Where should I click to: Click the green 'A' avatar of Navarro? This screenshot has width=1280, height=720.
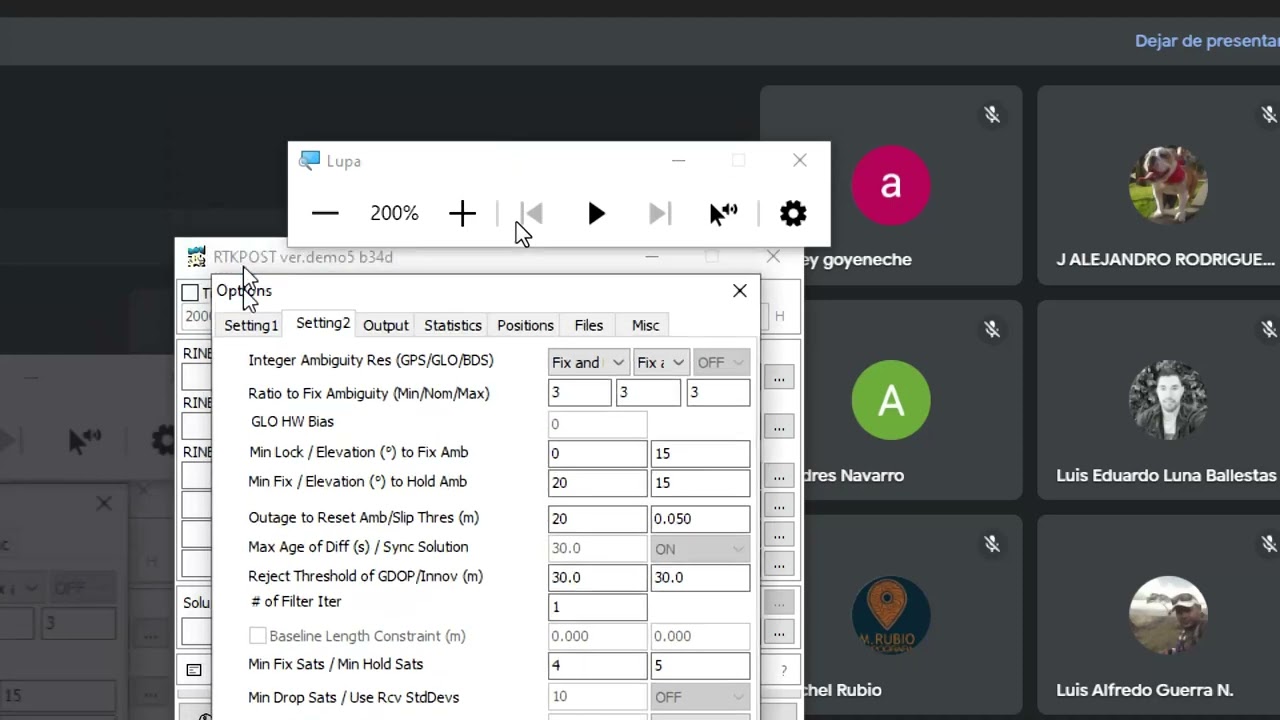click(891, 400)
